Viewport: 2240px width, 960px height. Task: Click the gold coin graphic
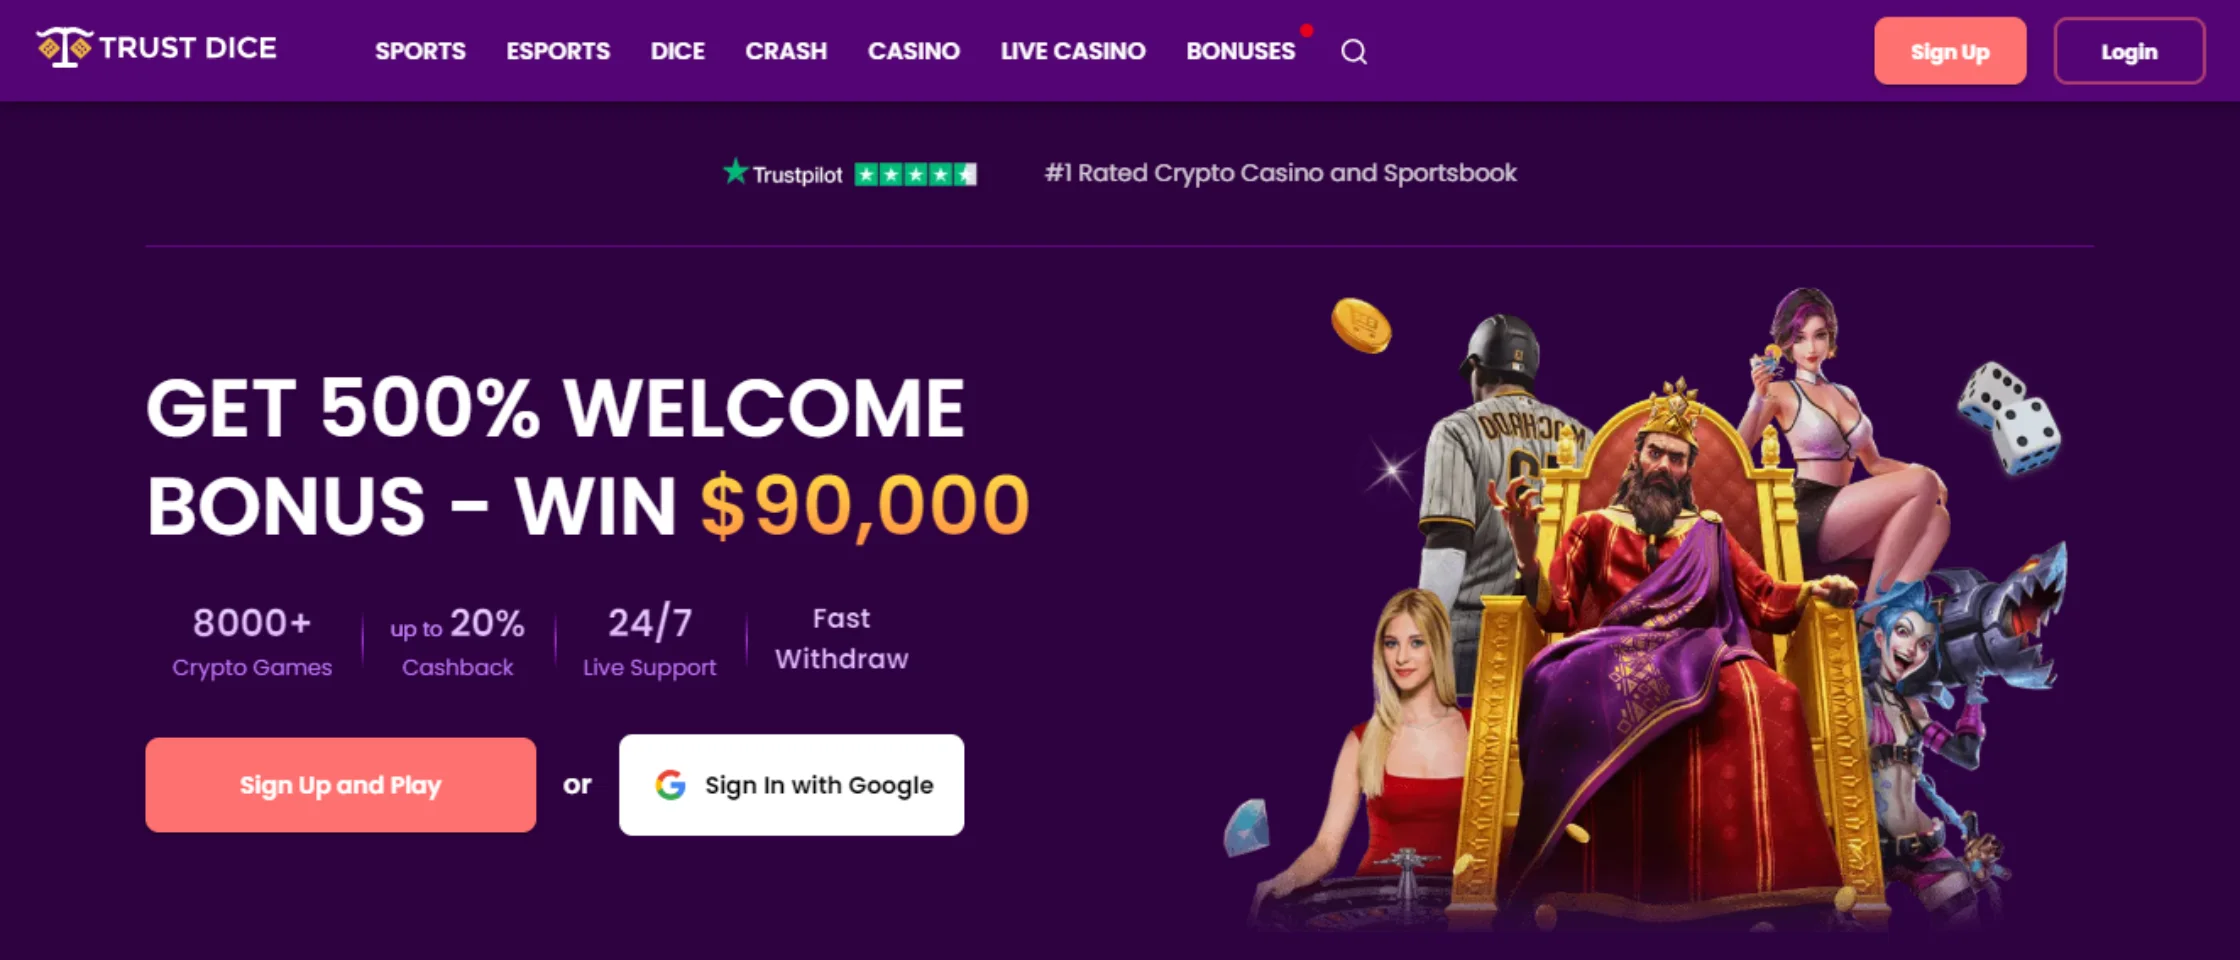coord(1361,326)
